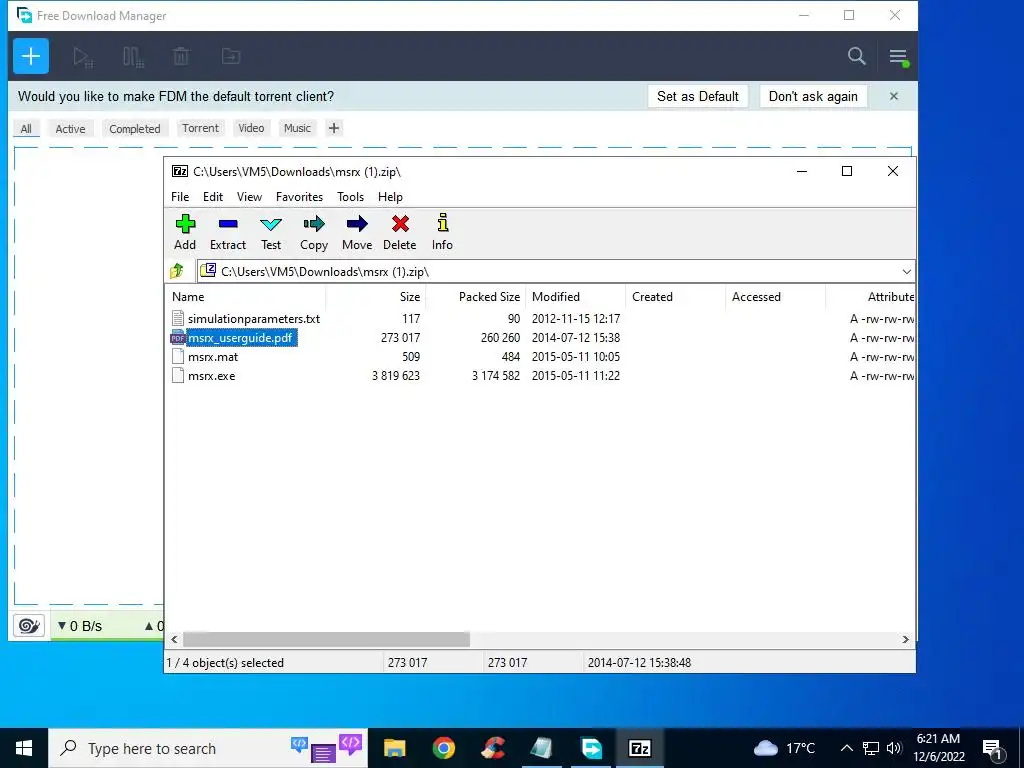Sort by the Accessed column header

(775, 296)
